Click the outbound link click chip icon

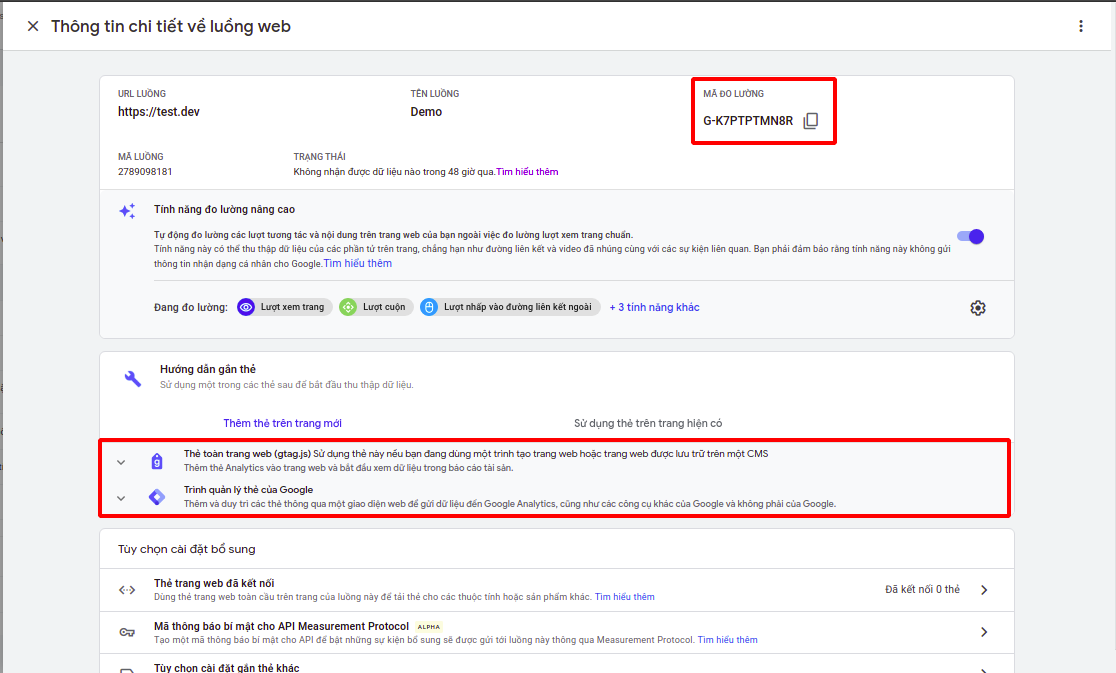point(428,307)
